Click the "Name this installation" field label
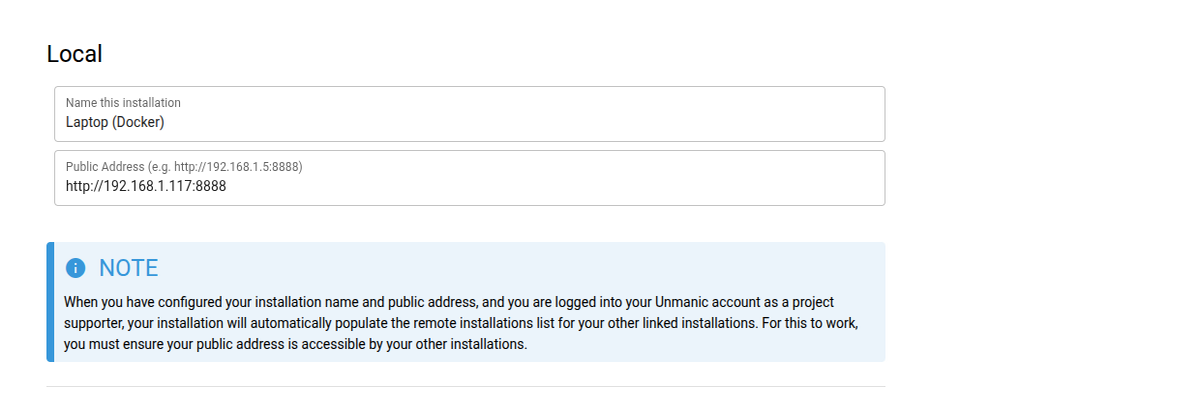Image resolution: width=1200 pixels, height=400 pixels. 123,102
